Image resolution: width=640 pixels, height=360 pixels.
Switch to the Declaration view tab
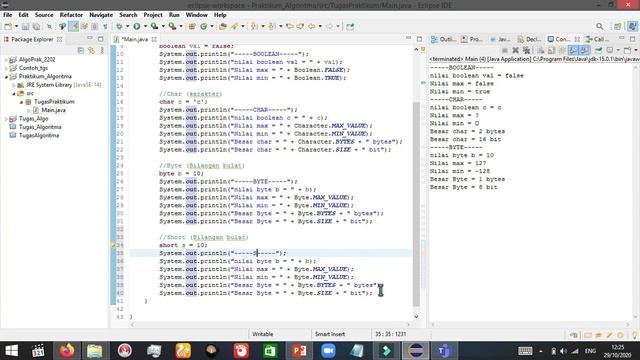pyautogui.click(x=529, y=39)
